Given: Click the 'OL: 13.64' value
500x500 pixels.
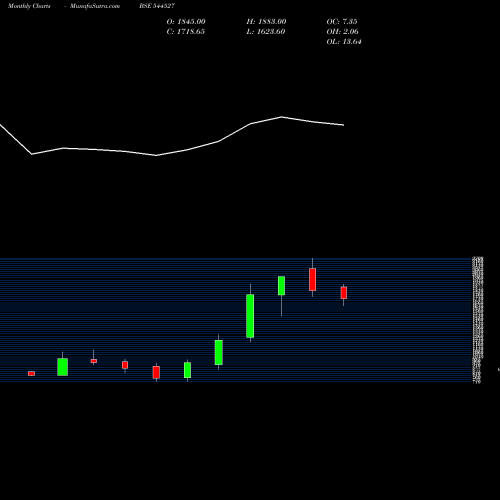Looking at the screenshot, I should 344,42.
